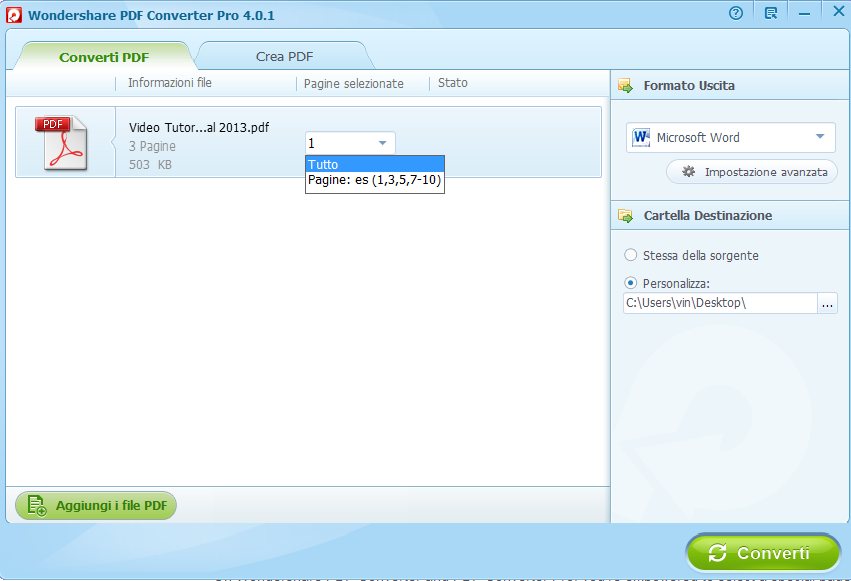
Task: Click the destination path input field
Action: (x=720, y=303)
